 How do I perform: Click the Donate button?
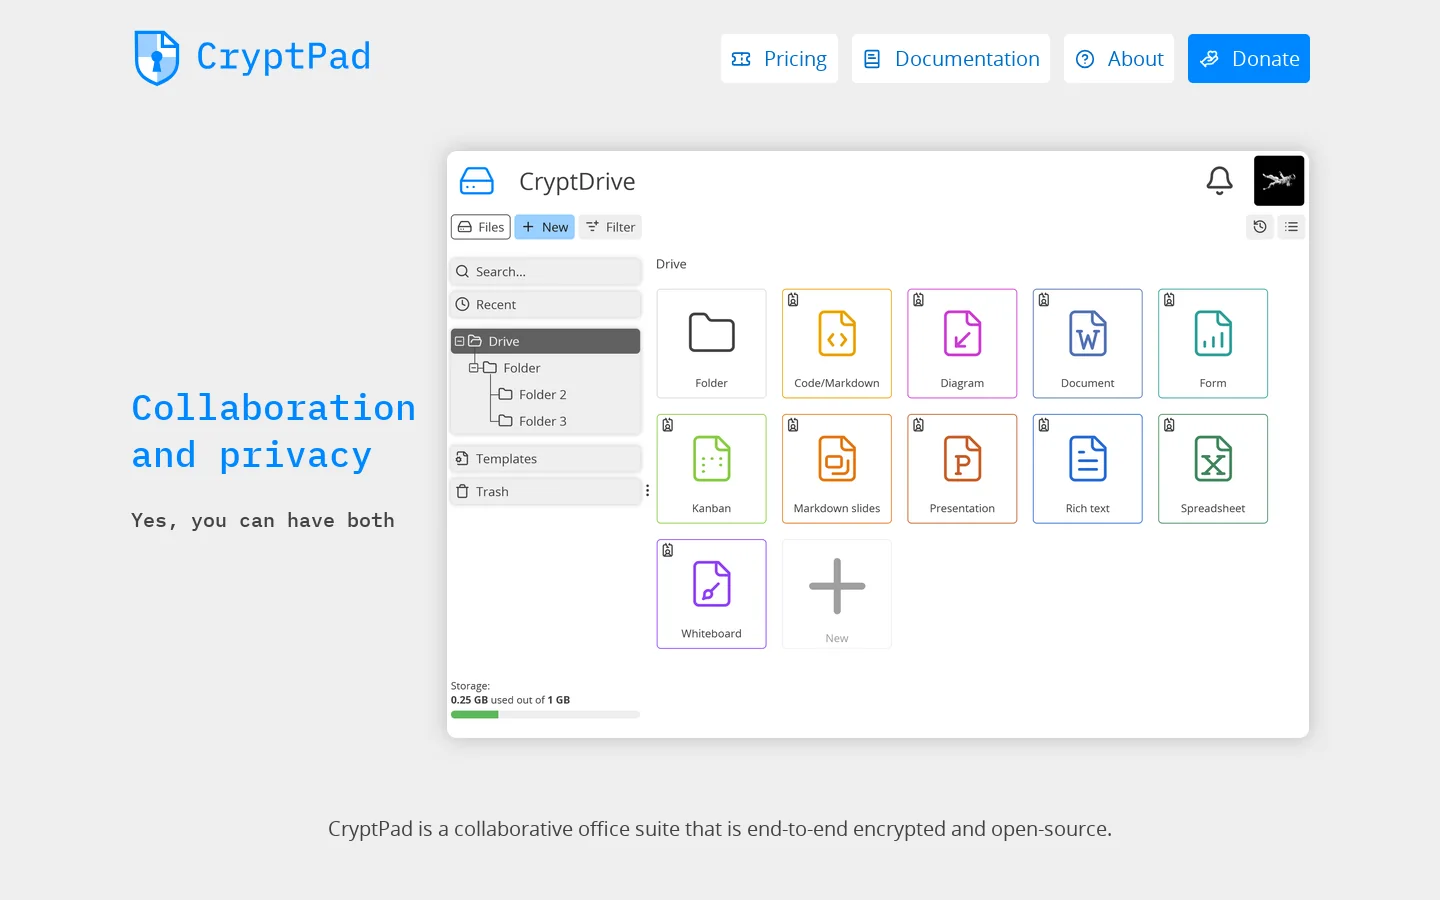tap(1249, 59)
